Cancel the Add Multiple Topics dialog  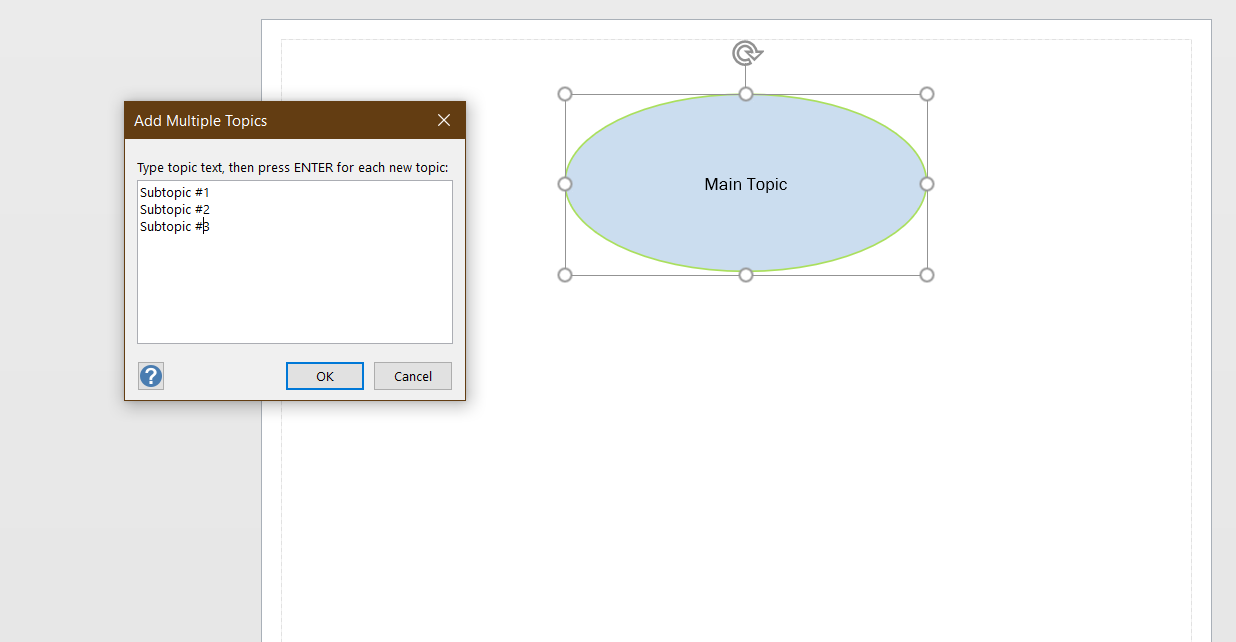point(413,376)
